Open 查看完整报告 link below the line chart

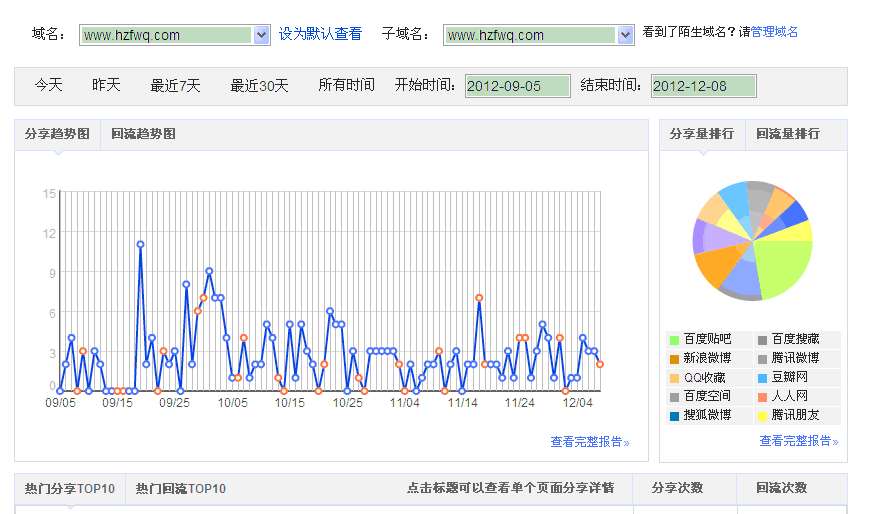pyautogui.click(x=589, y=442)
